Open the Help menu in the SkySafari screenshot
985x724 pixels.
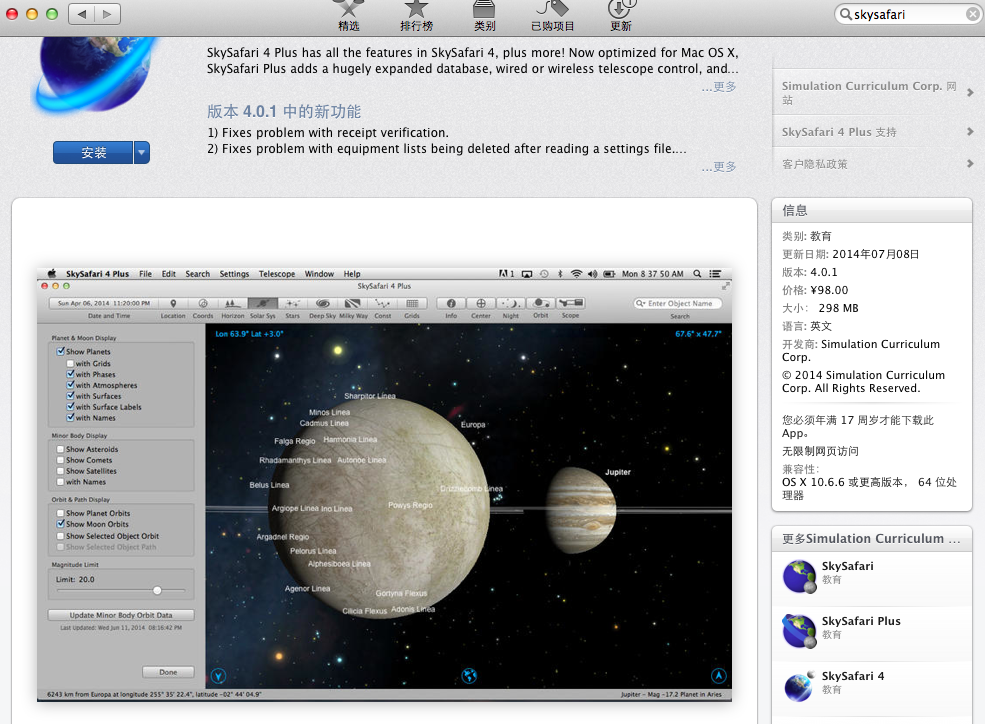(x=352, y=274)
